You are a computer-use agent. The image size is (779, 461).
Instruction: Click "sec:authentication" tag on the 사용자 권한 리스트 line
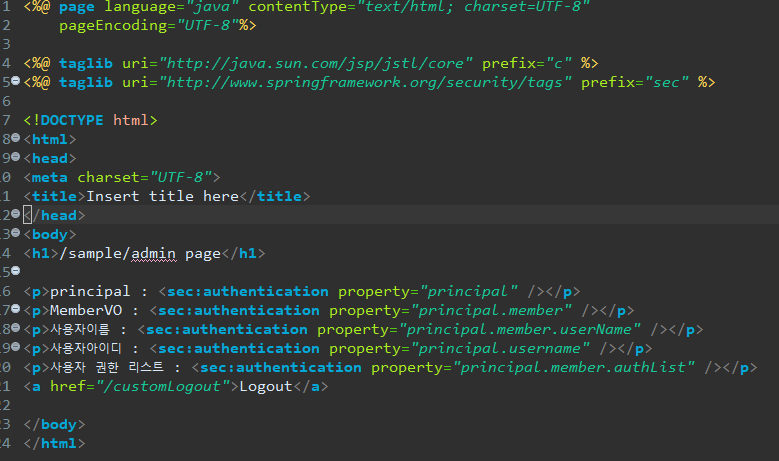pos(281,368)
